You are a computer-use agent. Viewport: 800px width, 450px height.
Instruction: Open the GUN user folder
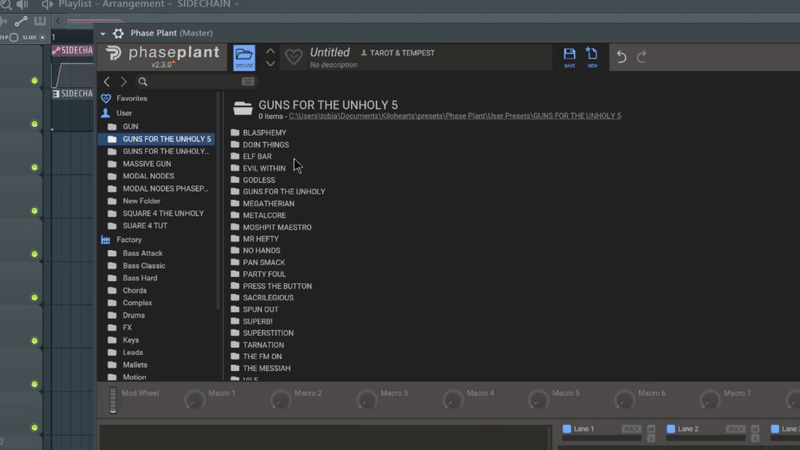click(x=130, y=127)
